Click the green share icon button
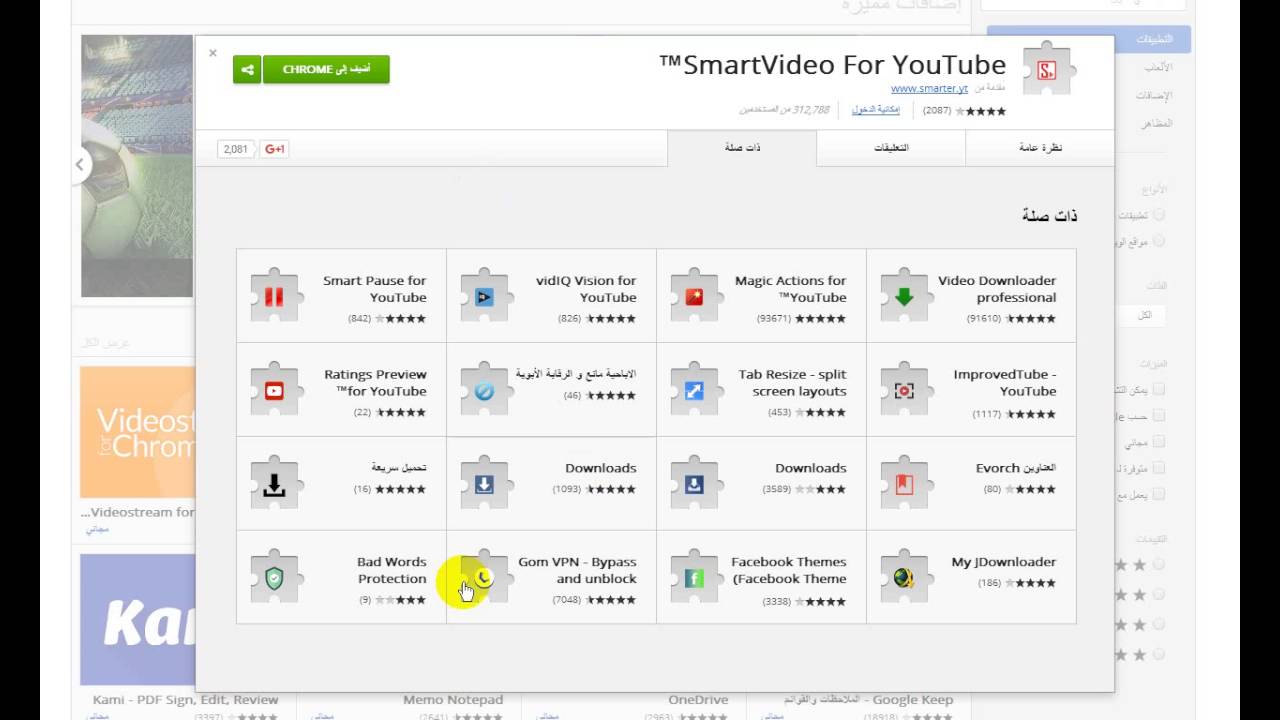The height and width of the screenshot is (720, 1280). (247, 69)
